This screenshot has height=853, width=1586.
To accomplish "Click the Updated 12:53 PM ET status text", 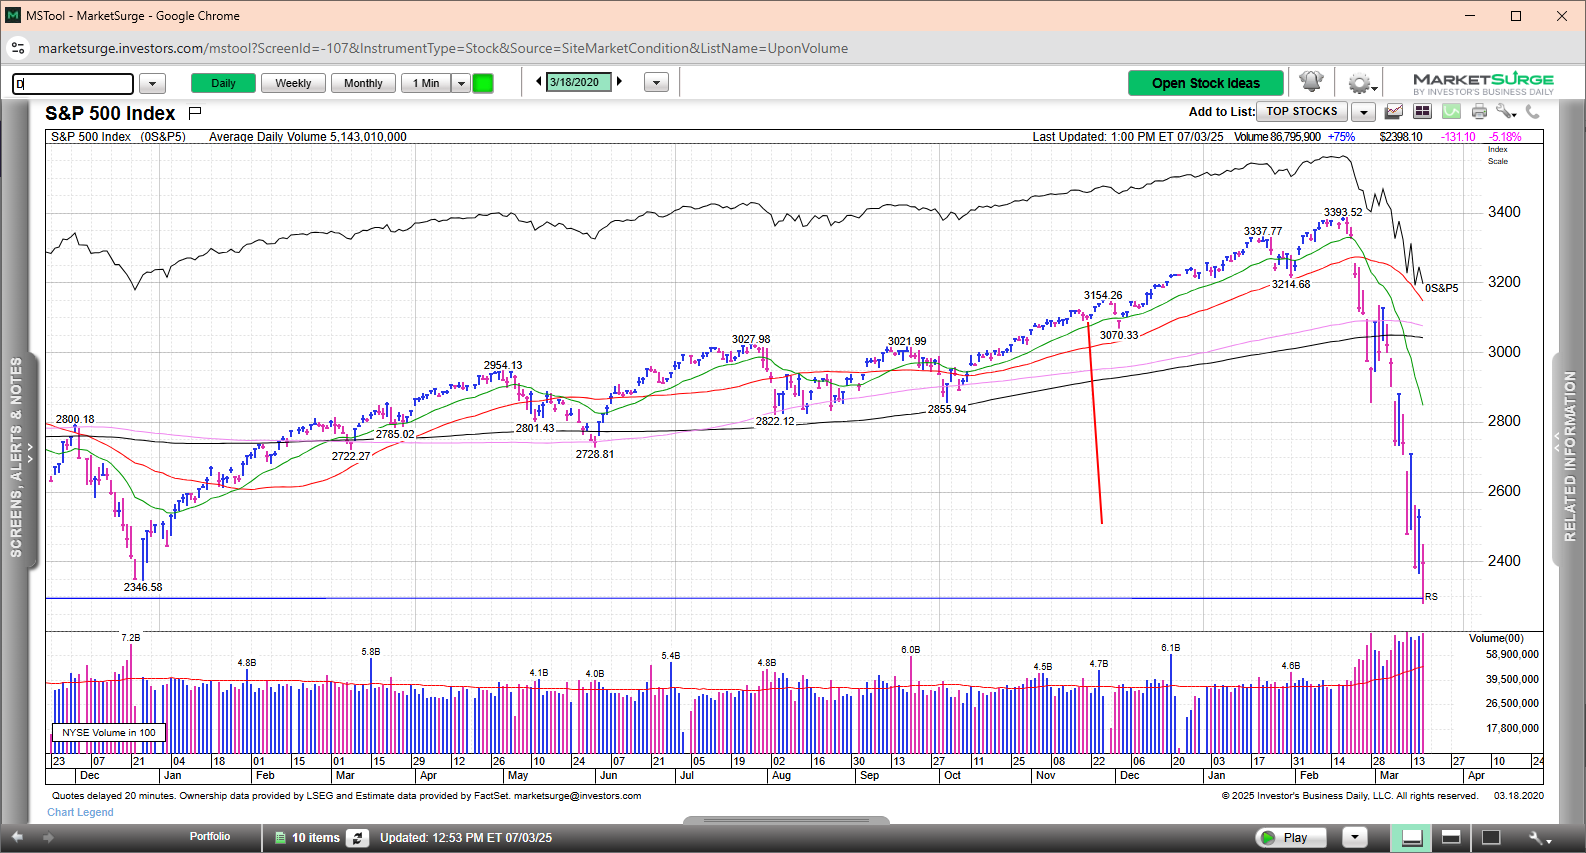I will [466, 838].
